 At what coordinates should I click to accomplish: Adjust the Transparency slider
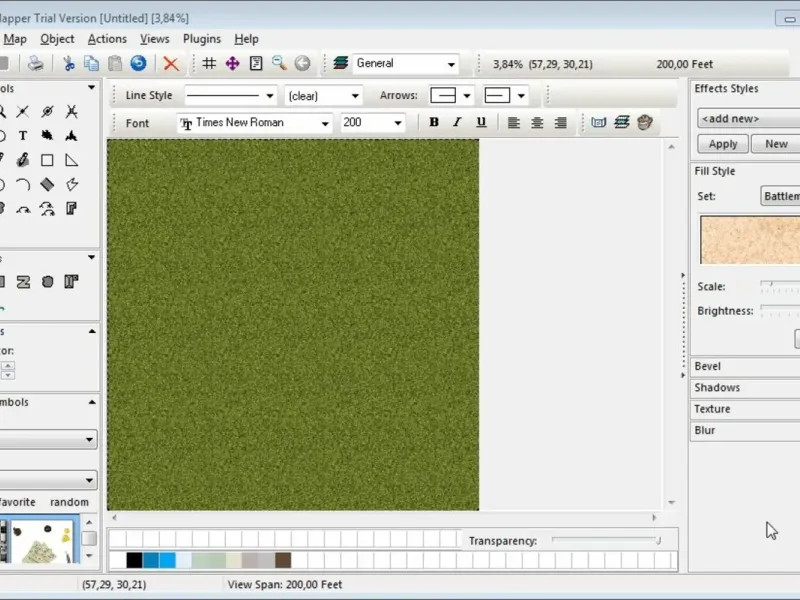[607, 540]
